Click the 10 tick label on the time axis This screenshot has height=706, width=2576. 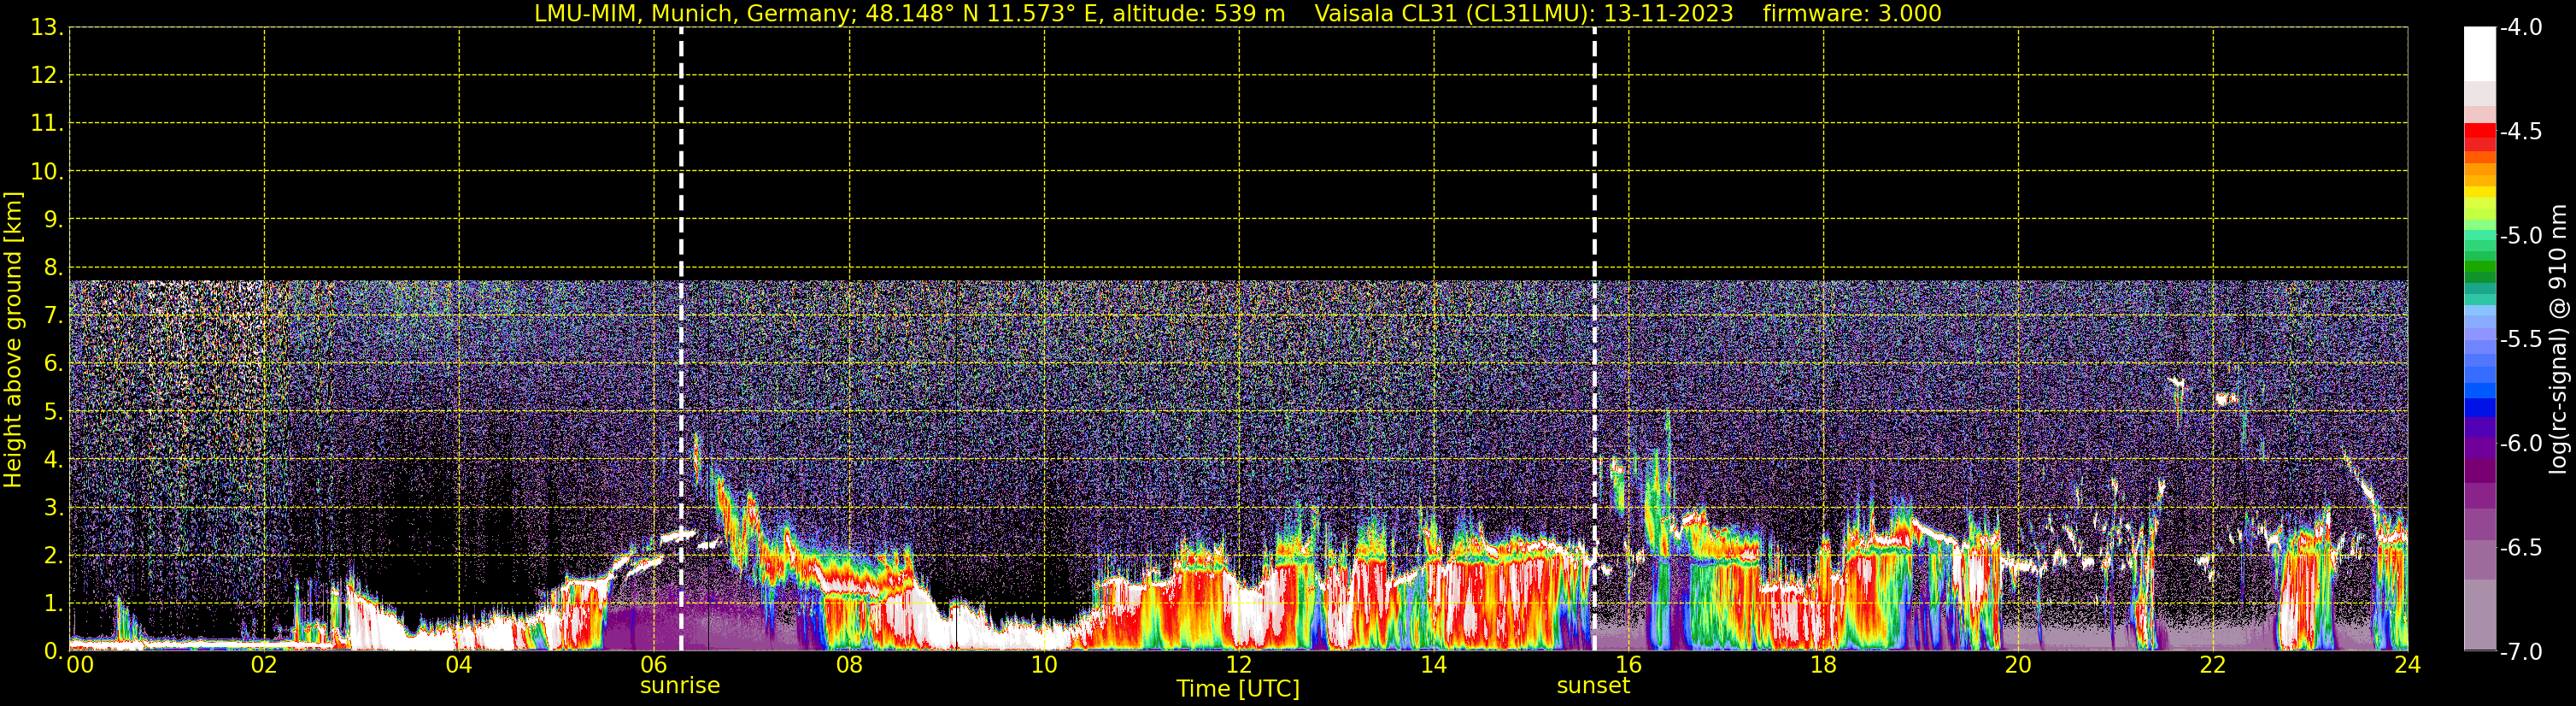[1044, 665]
